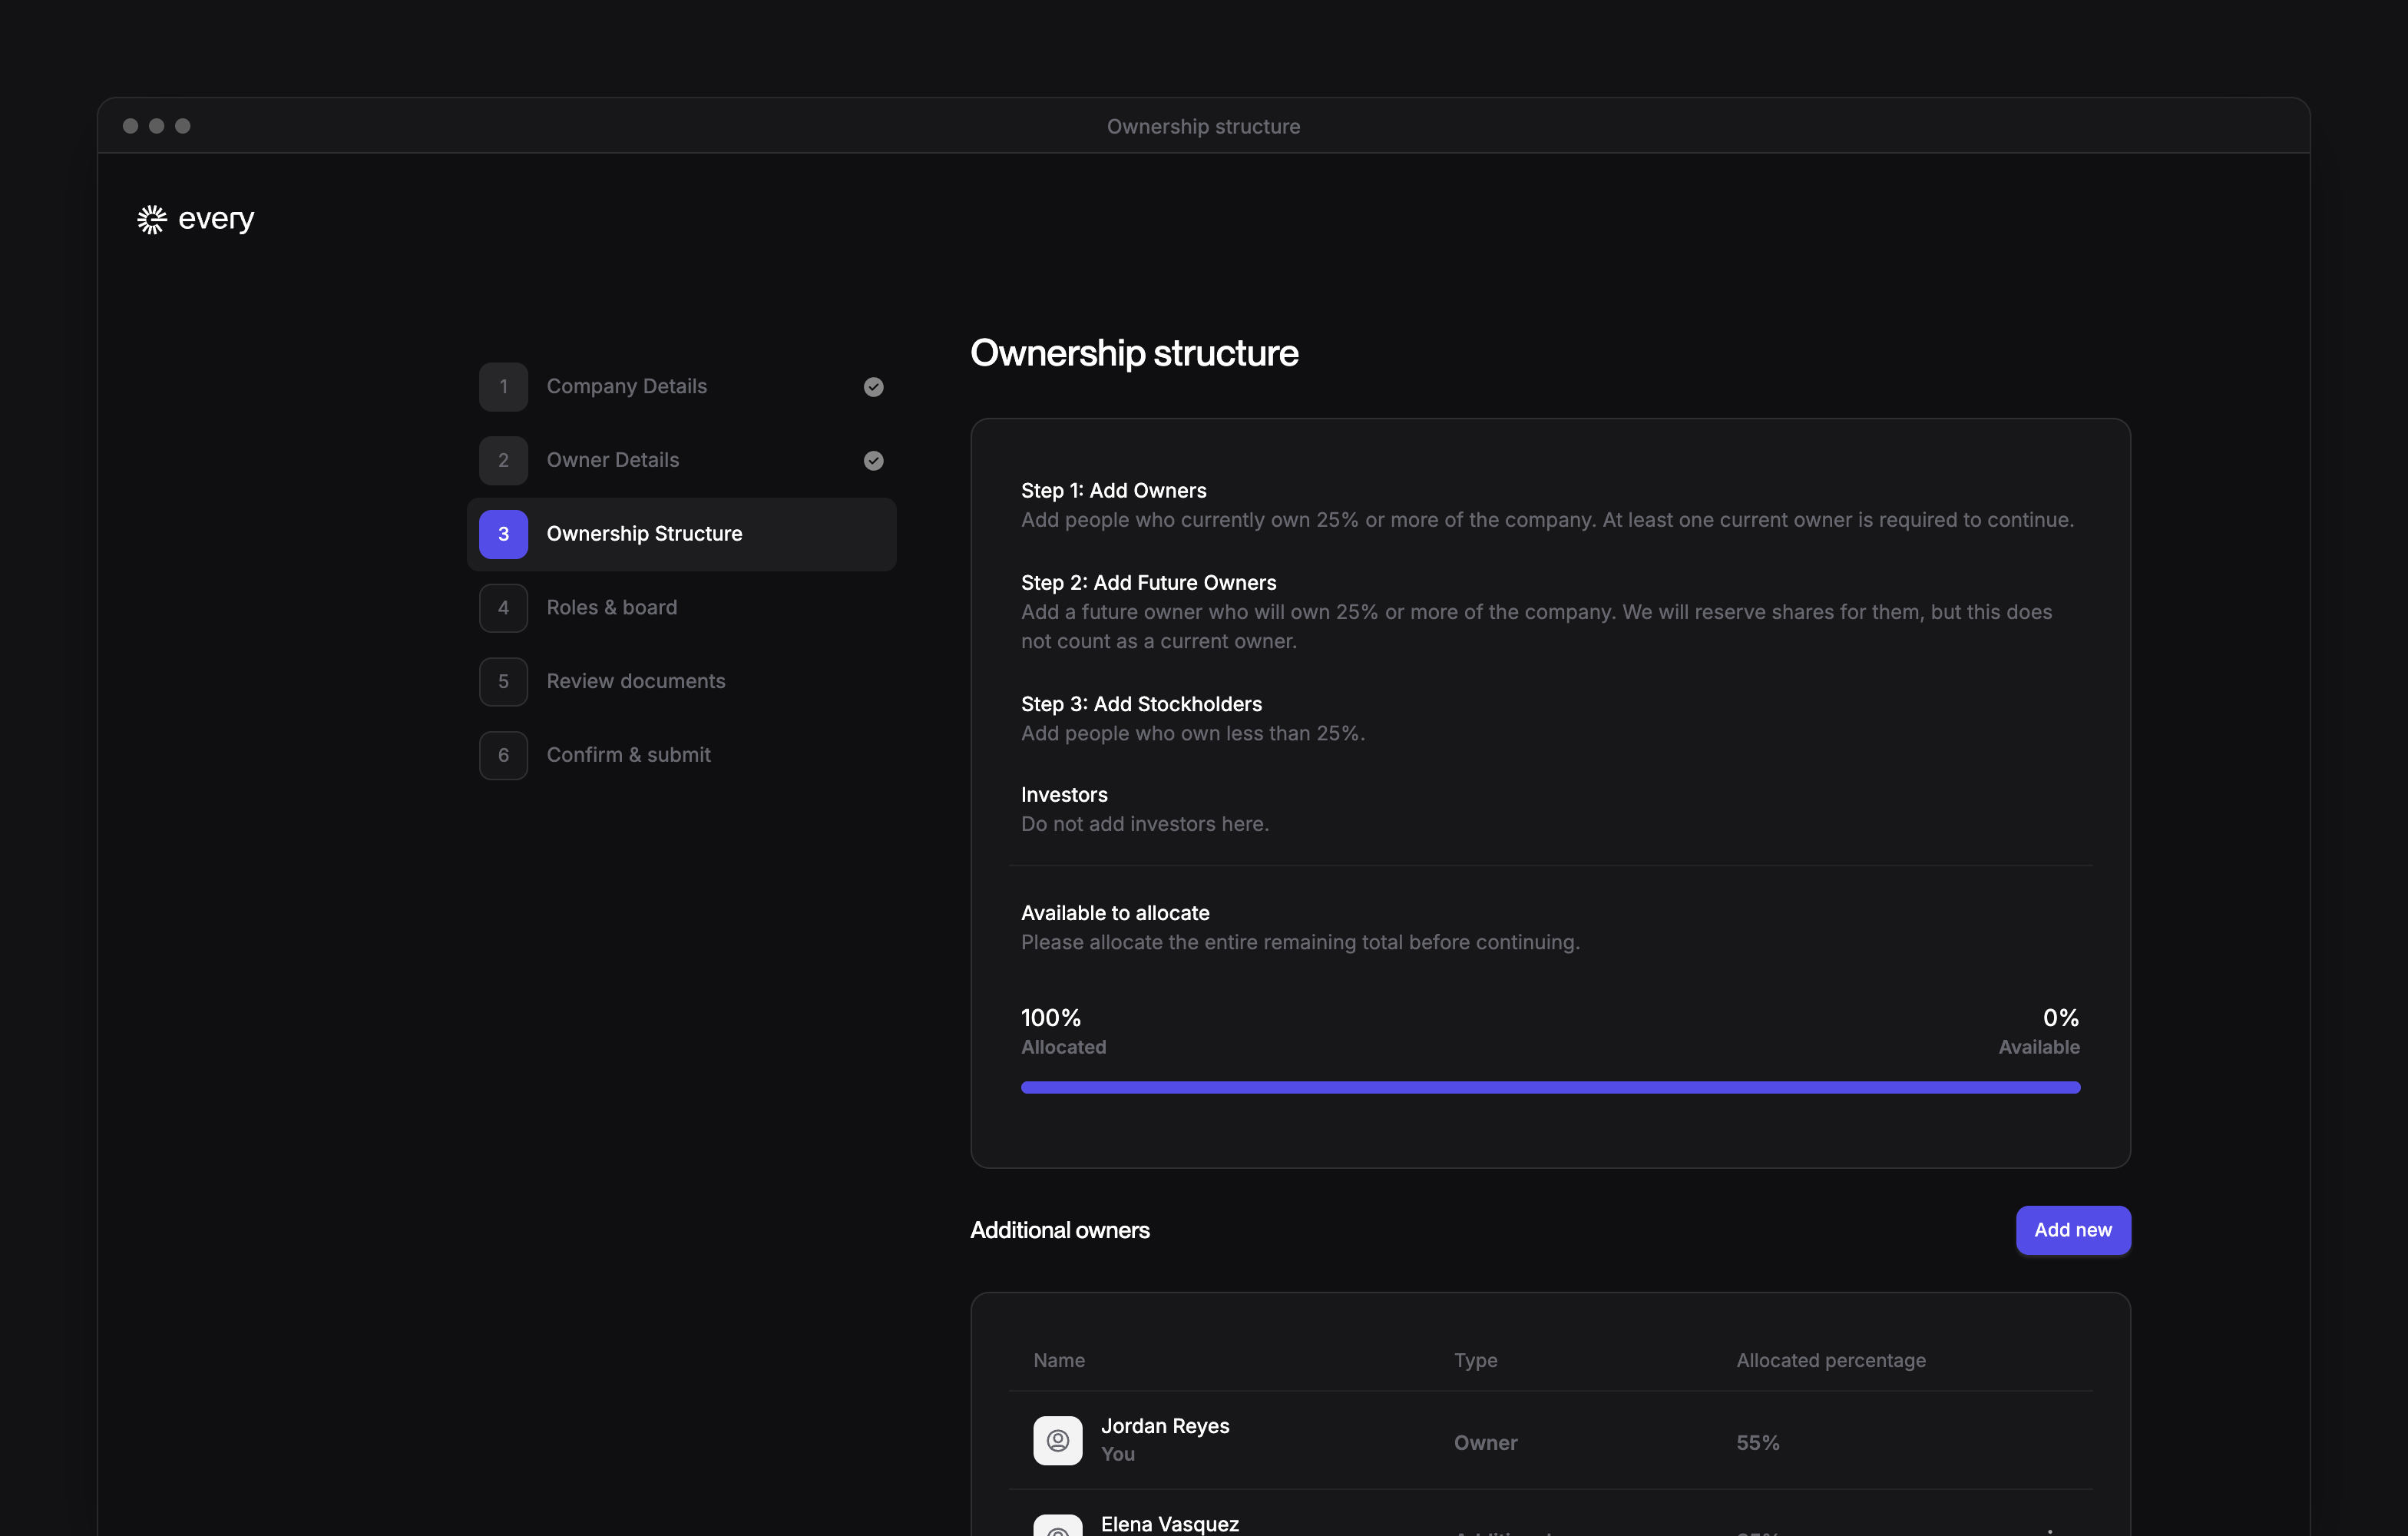Select the Ownership Structure step
Image resolution: width=2408 pixels, height=1536 pixels.
(681, 534)
